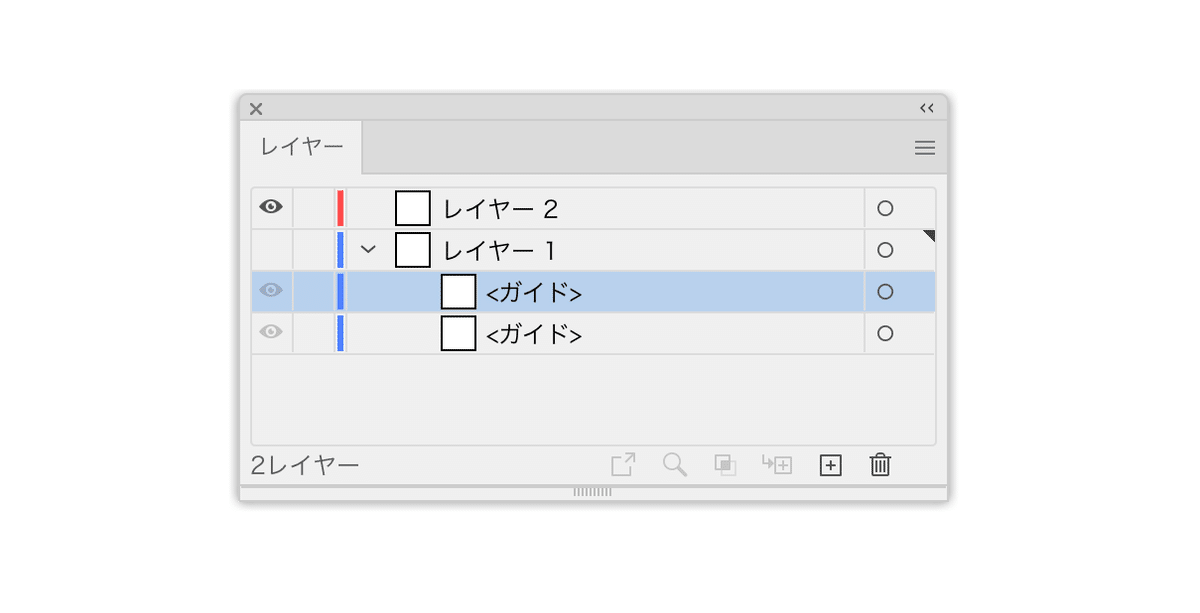Collapse レイヤー 1 using its disclosure arrow
This screenshot has height=613, width=1200.
[368, 249]
